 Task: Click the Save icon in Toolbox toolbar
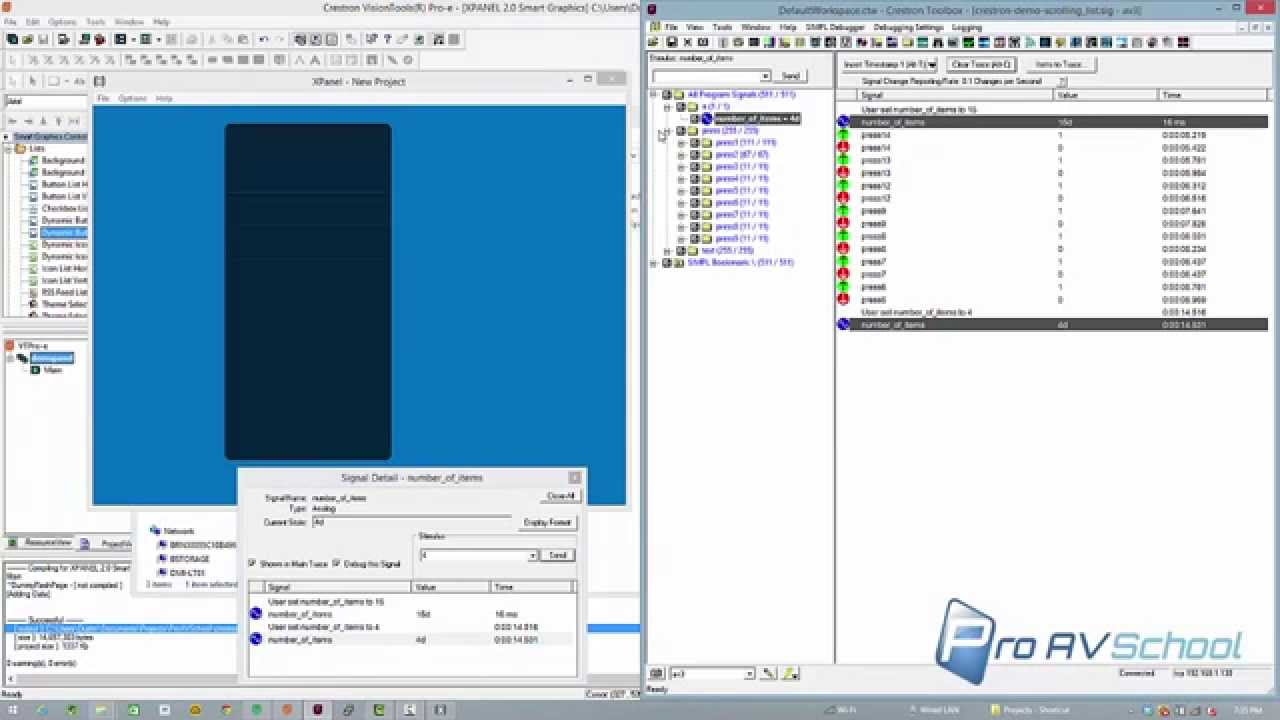(x=671, y=42)
